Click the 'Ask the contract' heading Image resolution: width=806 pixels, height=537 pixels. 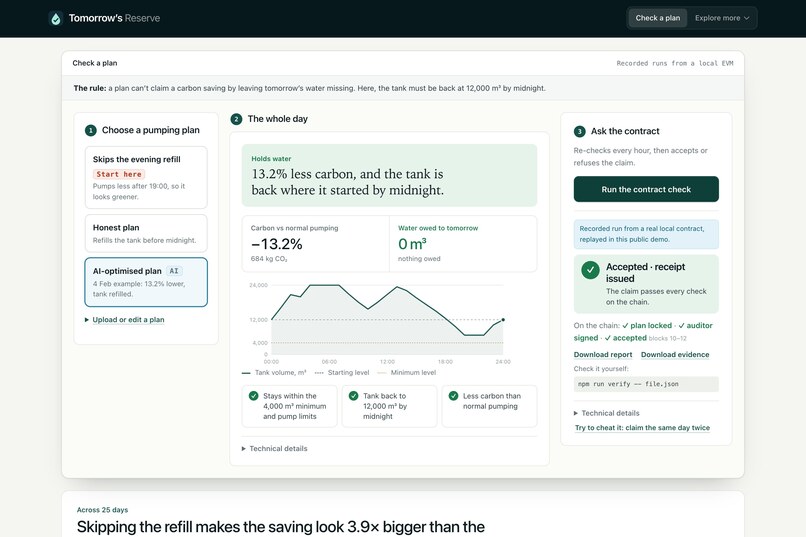625,131
